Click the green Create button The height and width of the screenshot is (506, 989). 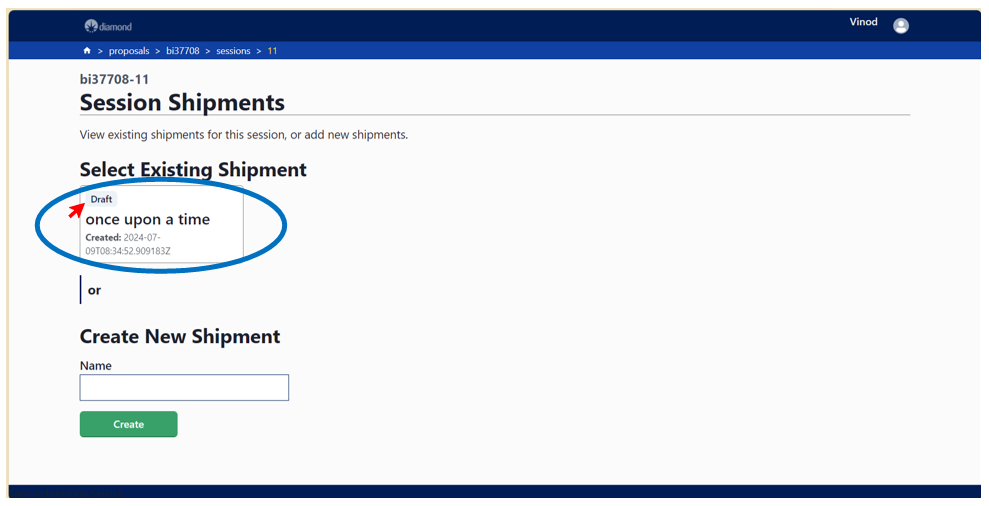(129, 424)
